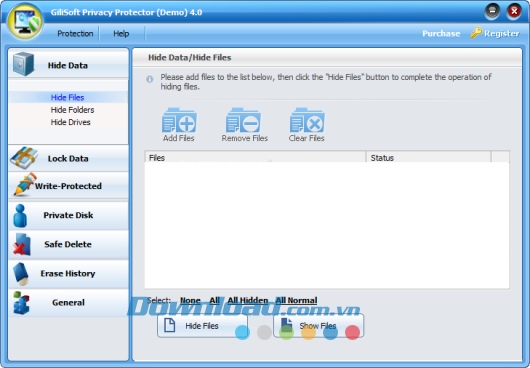Click the Erase History eraser icon
The image size is (530, 368).
click(x=21, y=274)
